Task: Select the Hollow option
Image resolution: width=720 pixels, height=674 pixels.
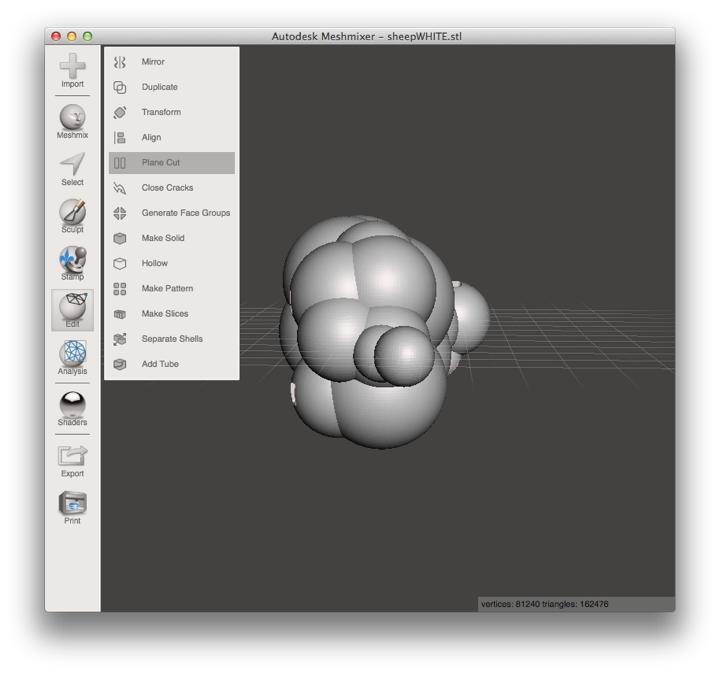Action: point(155,263)
